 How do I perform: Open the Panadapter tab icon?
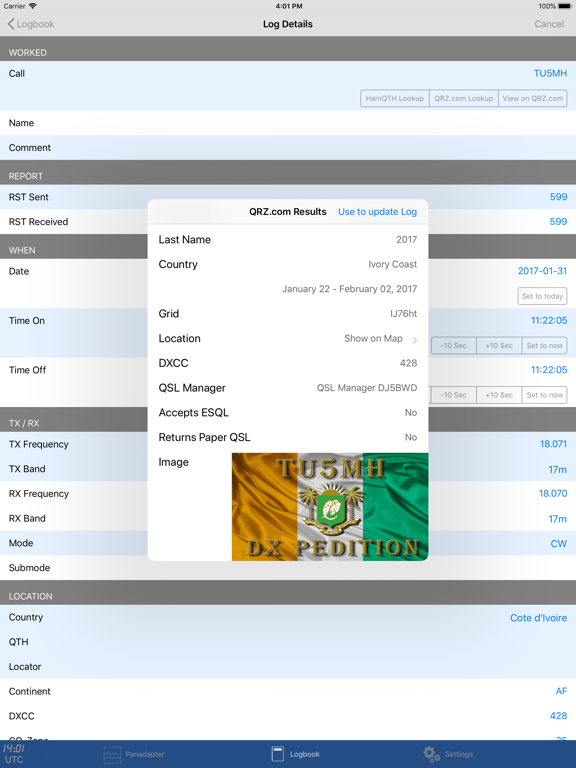pos(112,754)
